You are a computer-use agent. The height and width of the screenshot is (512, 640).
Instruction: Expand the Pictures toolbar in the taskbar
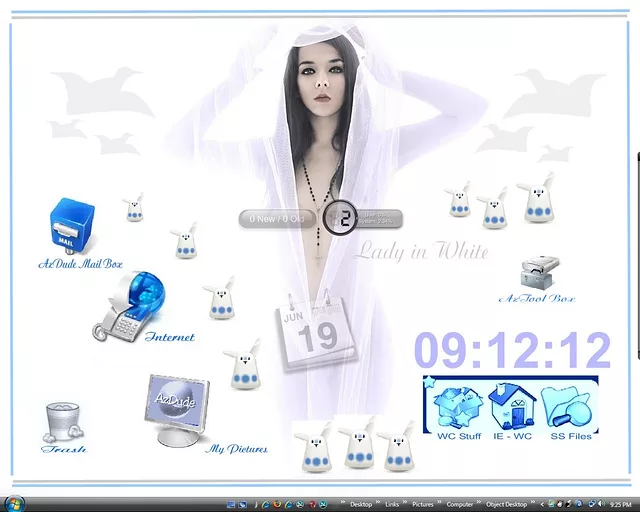coord(422,504)
